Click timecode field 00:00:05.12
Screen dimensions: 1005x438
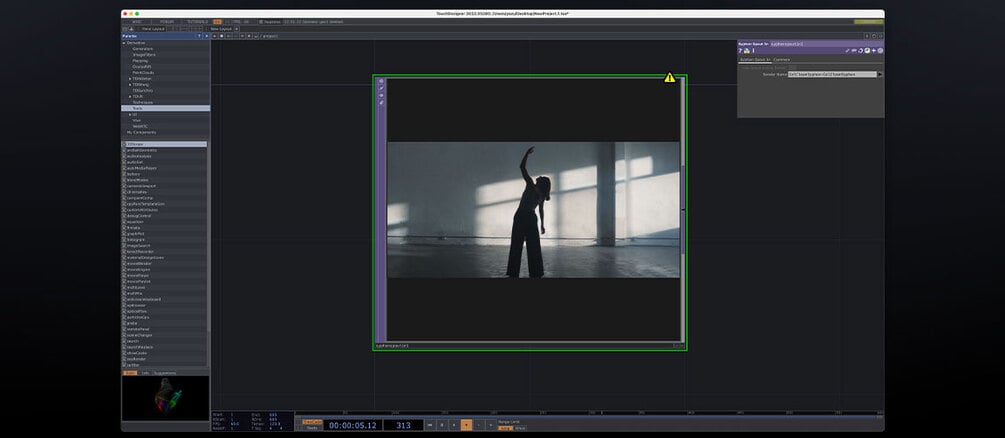pos(353,425)
